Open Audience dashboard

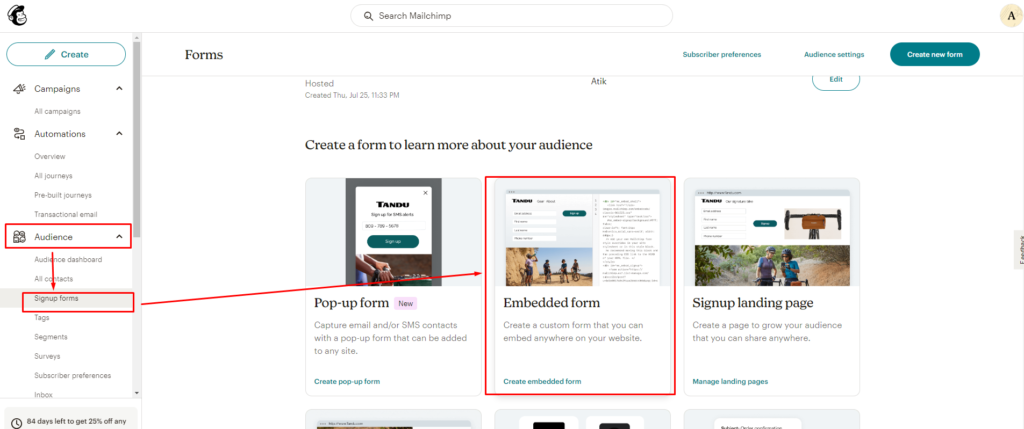click(x=68, y=259)
